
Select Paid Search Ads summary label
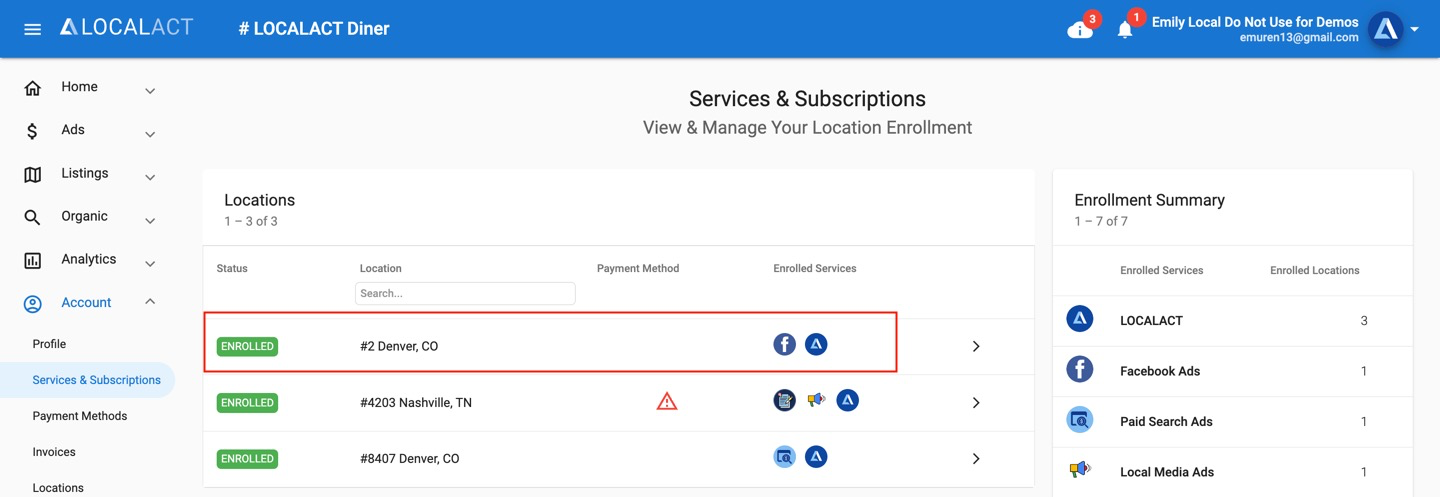pos(1166,422)
